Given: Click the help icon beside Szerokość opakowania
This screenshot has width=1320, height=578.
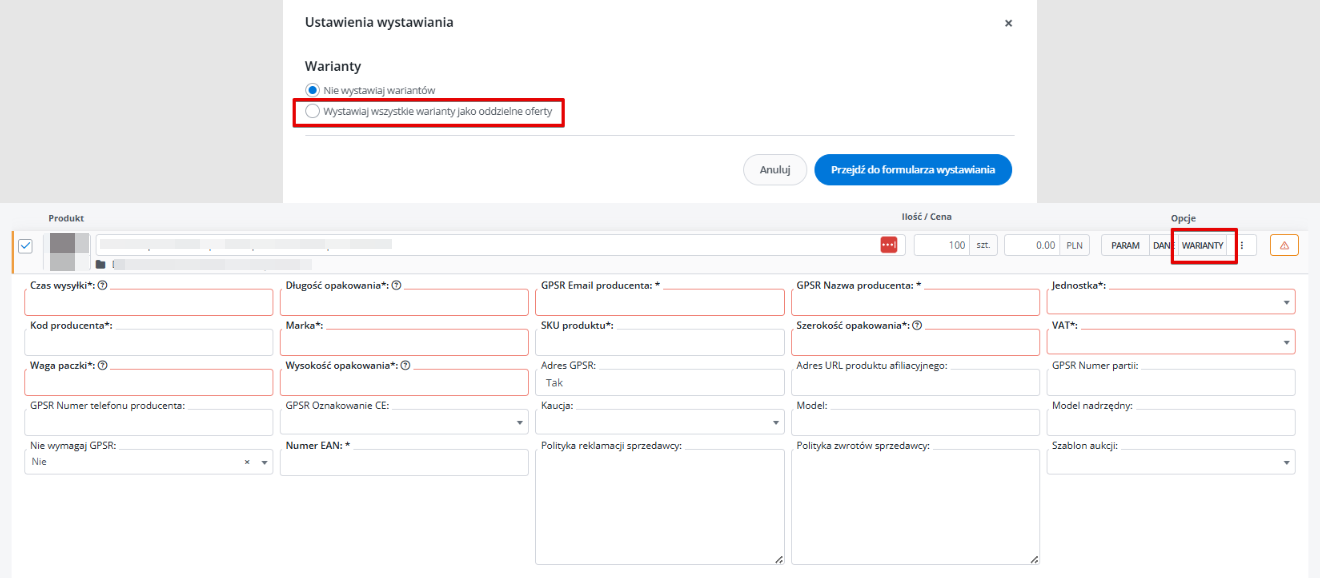Looking at the screenshot, I should 917,325.
